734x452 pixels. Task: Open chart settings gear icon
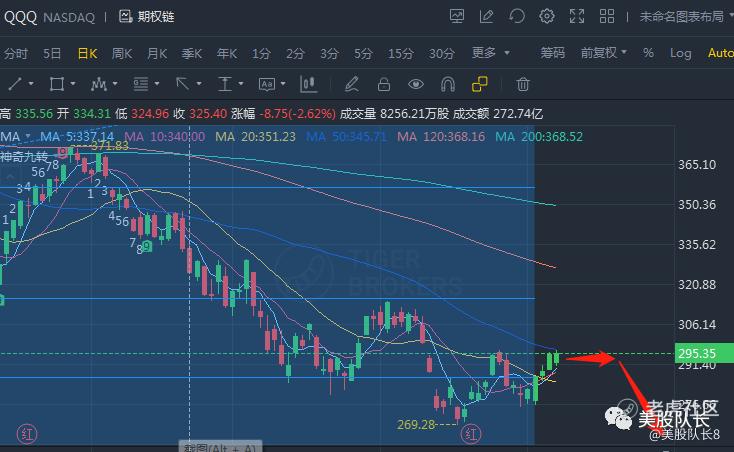pos(547,16)
